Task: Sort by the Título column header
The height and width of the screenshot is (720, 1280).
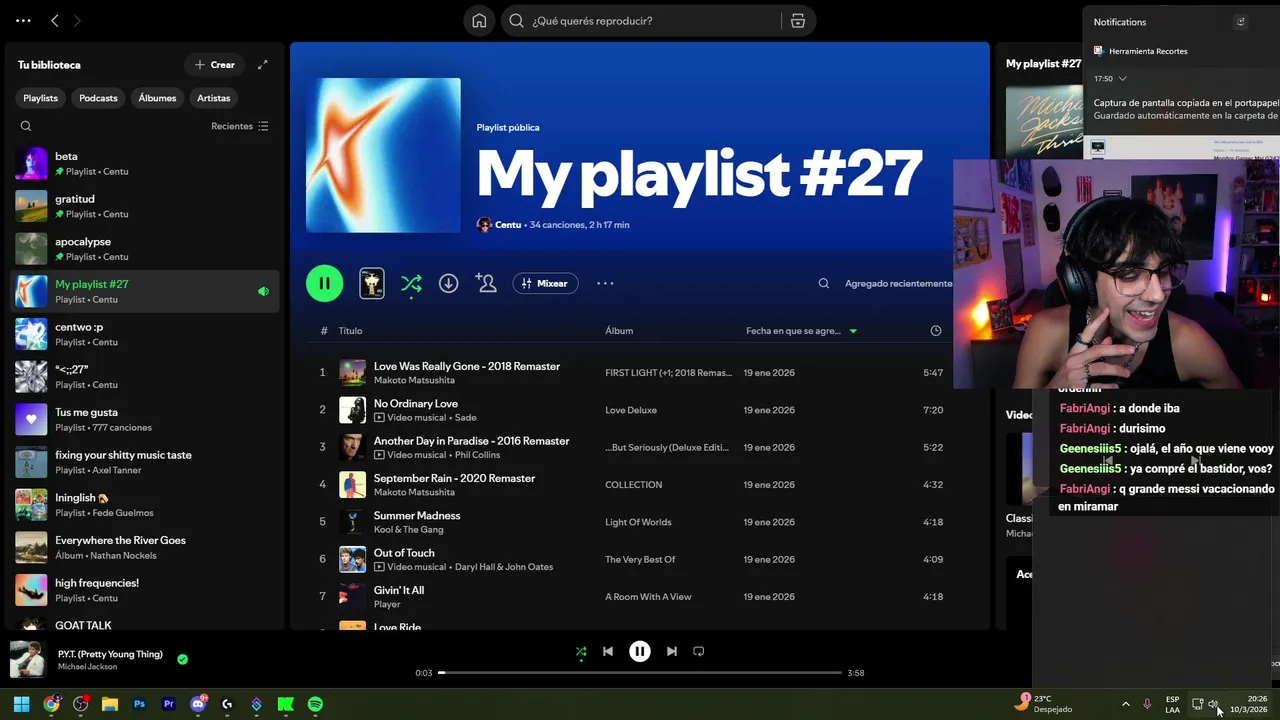Action: (350, 331)
